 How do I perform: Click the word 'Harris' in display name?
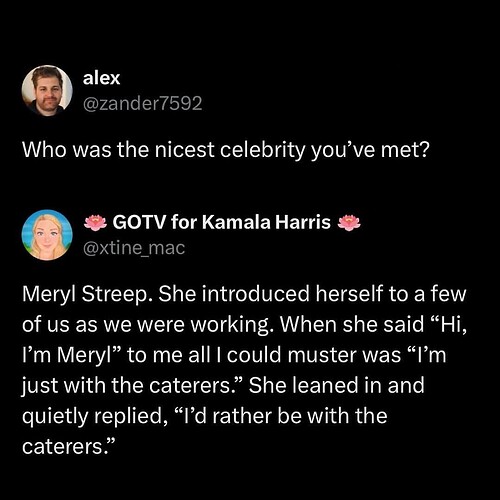point(303,222)
